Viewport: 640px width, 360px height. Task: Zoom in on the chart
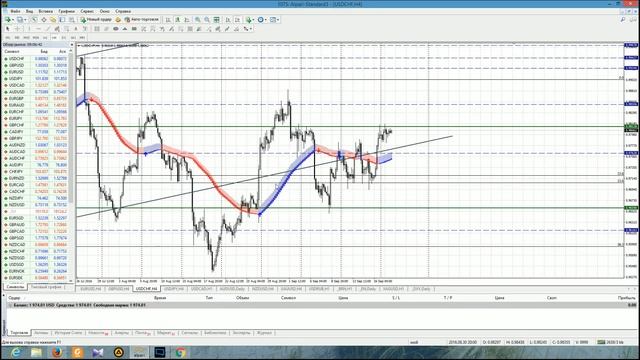pos(198,20)
